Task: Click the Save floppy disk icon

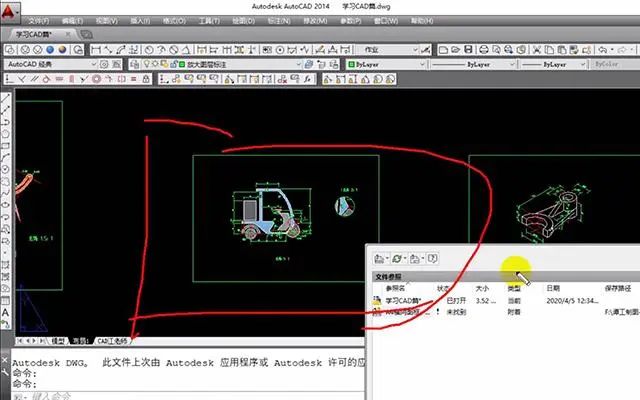Action: tap(468, 50)
